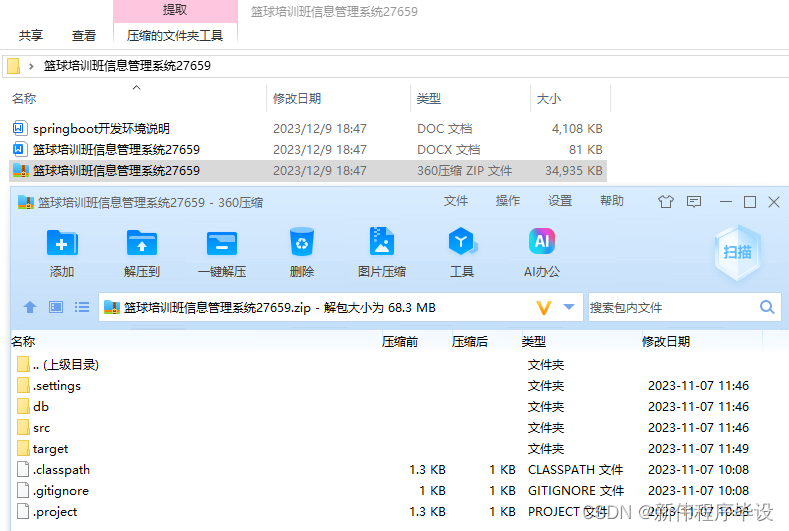This screenshot has height=531, width=789.
Task: Go up one directory level arrow
Action: click(30, 307)
